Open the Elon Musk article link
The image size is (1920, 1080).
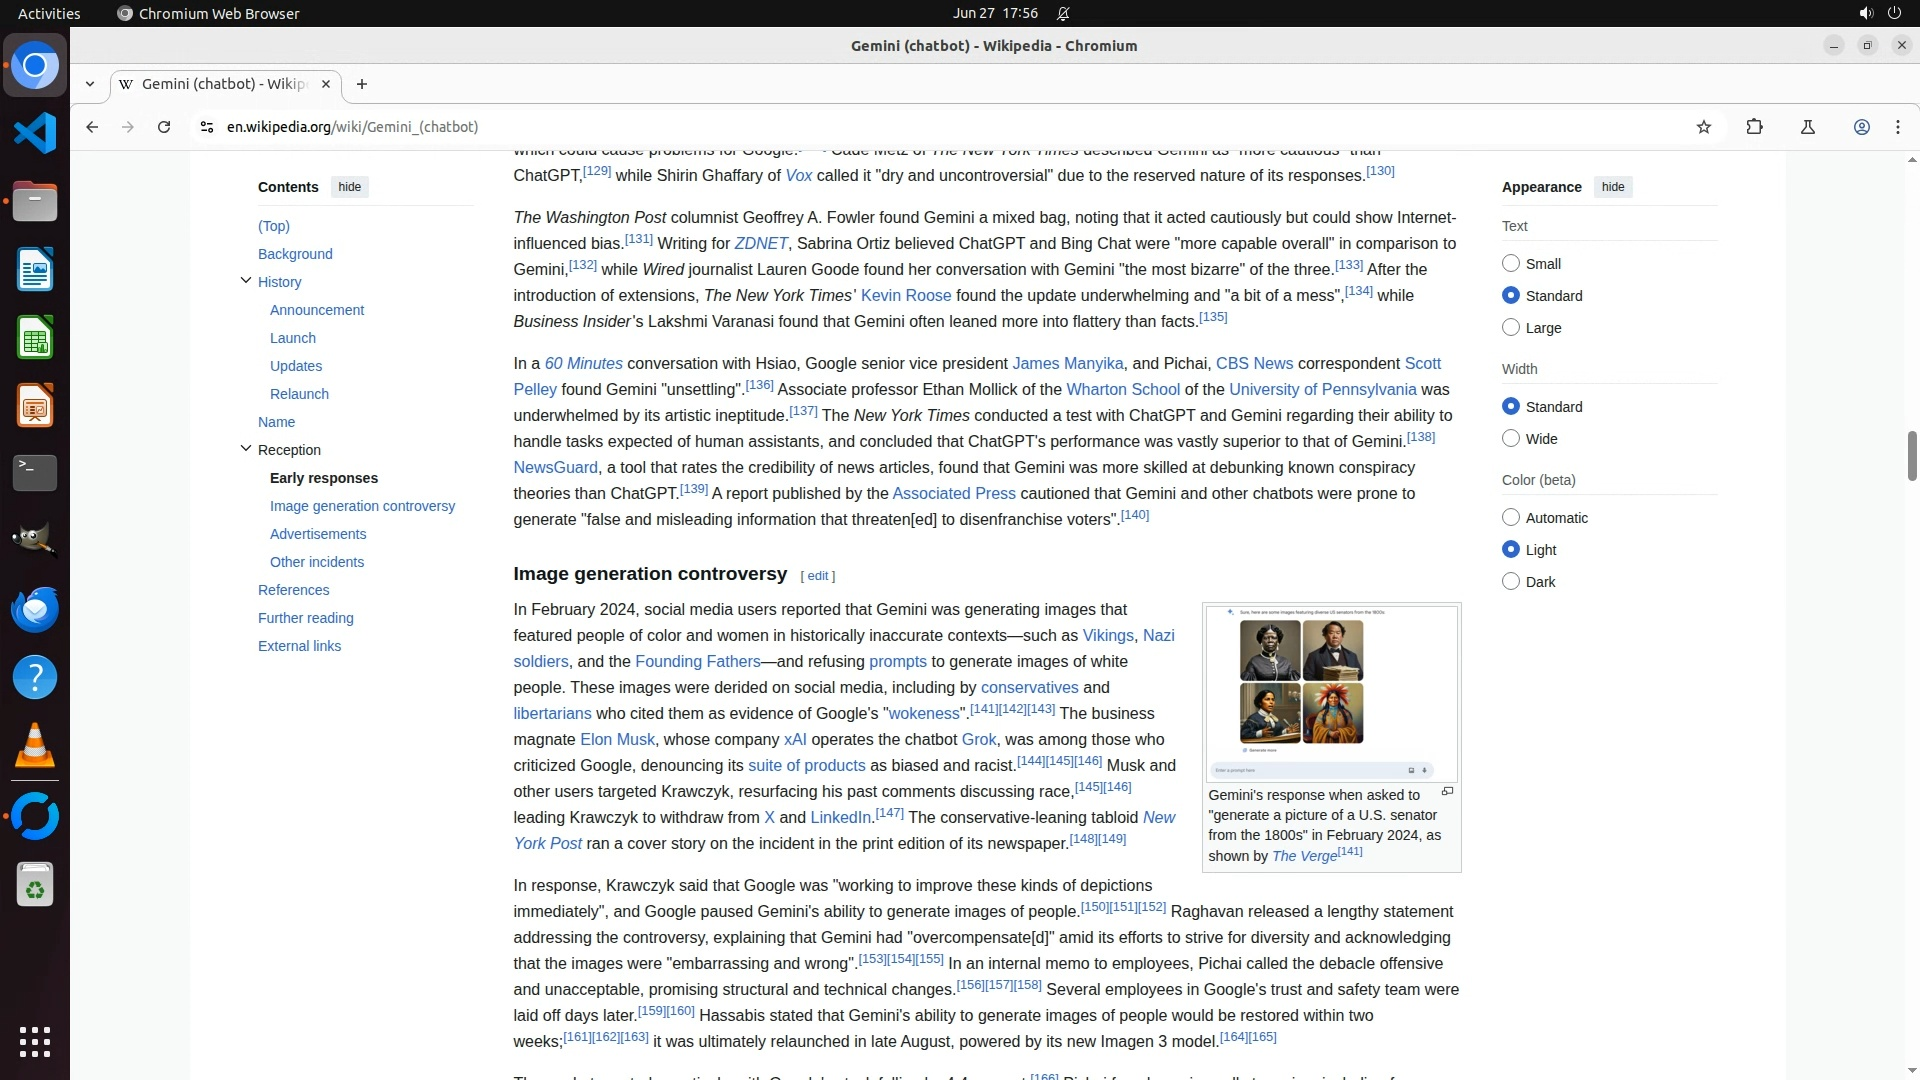coord(617,740)
